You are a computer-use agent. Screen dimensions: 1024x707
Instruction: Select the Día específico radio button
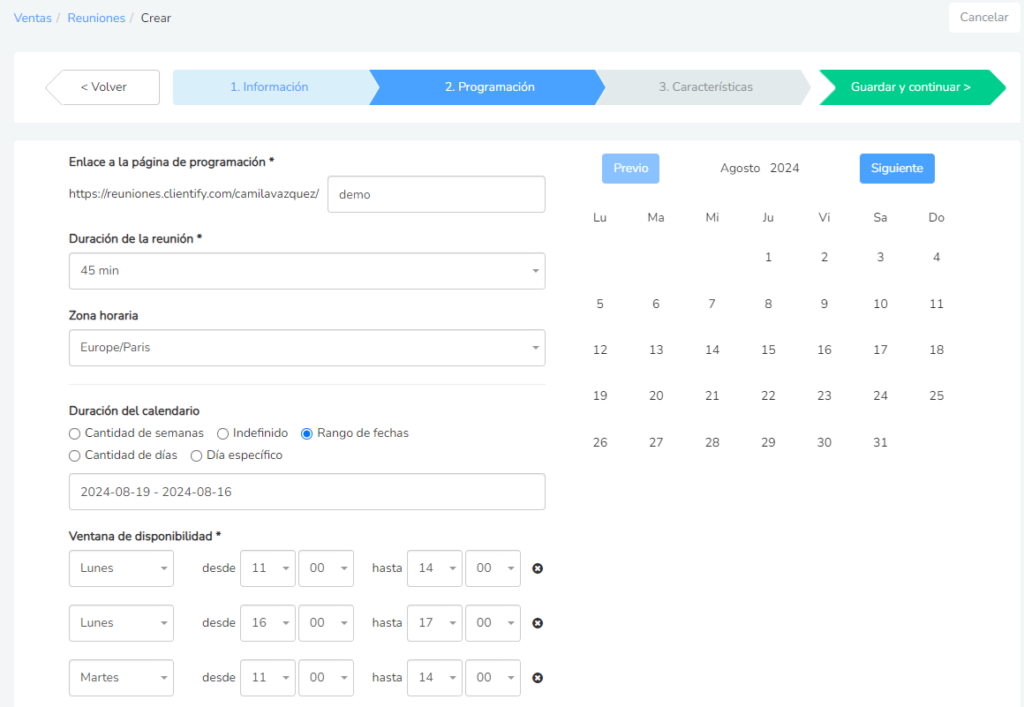(x=196, y=456)
